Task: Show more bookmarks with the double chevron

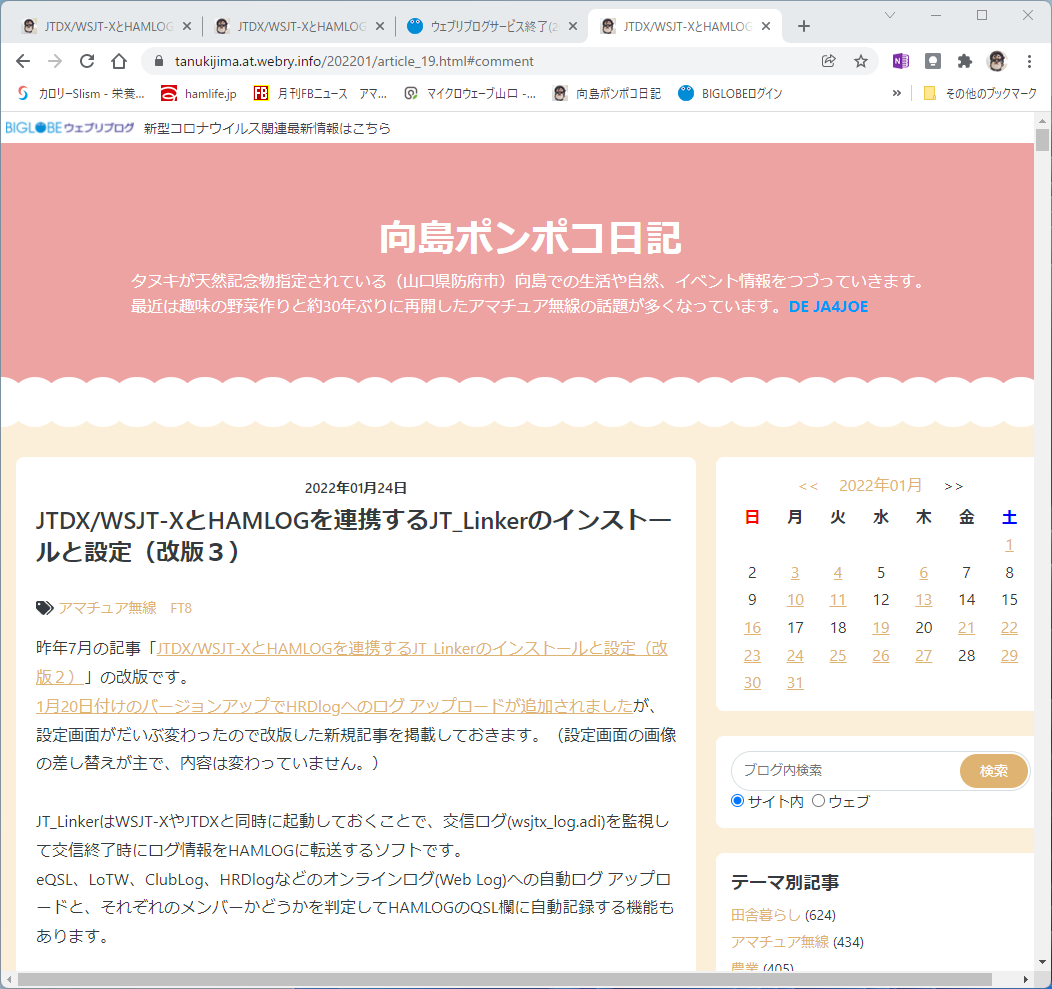Action: 896,93
